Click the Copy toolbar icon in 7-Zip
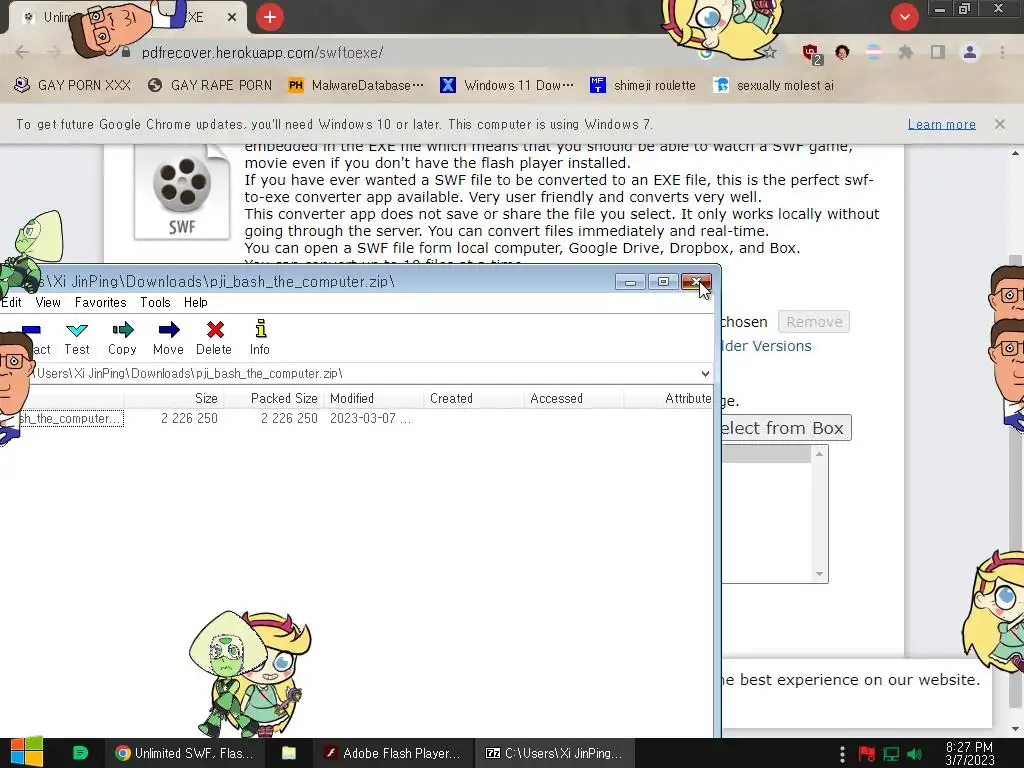 click(122, 339)
